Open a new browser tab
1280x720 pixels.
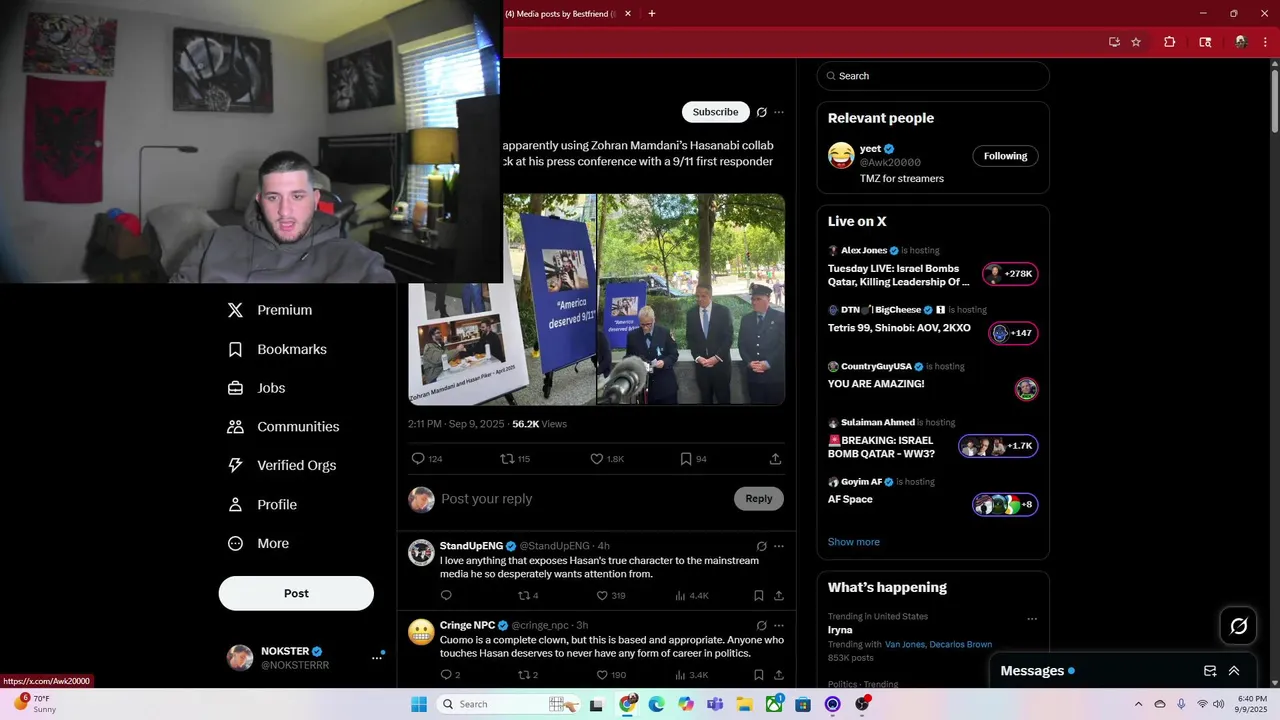652,14
